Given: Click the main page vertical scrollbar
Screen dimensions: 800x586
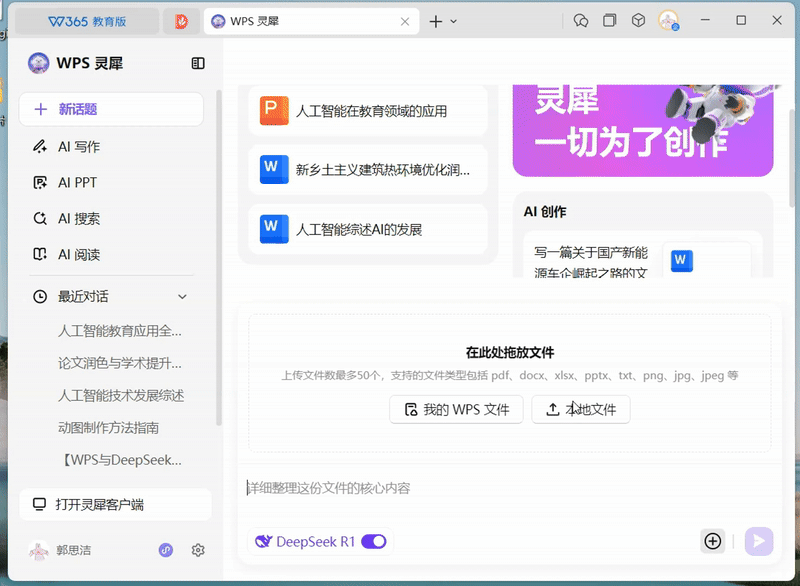Looking at the screenshot, I should click(792, 158).
